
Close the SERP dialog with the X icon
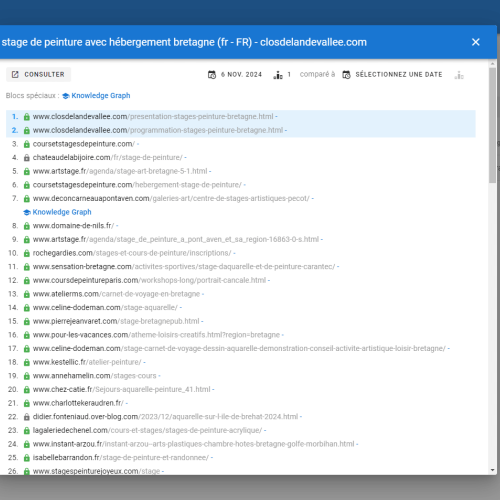[x=476, y=42]
